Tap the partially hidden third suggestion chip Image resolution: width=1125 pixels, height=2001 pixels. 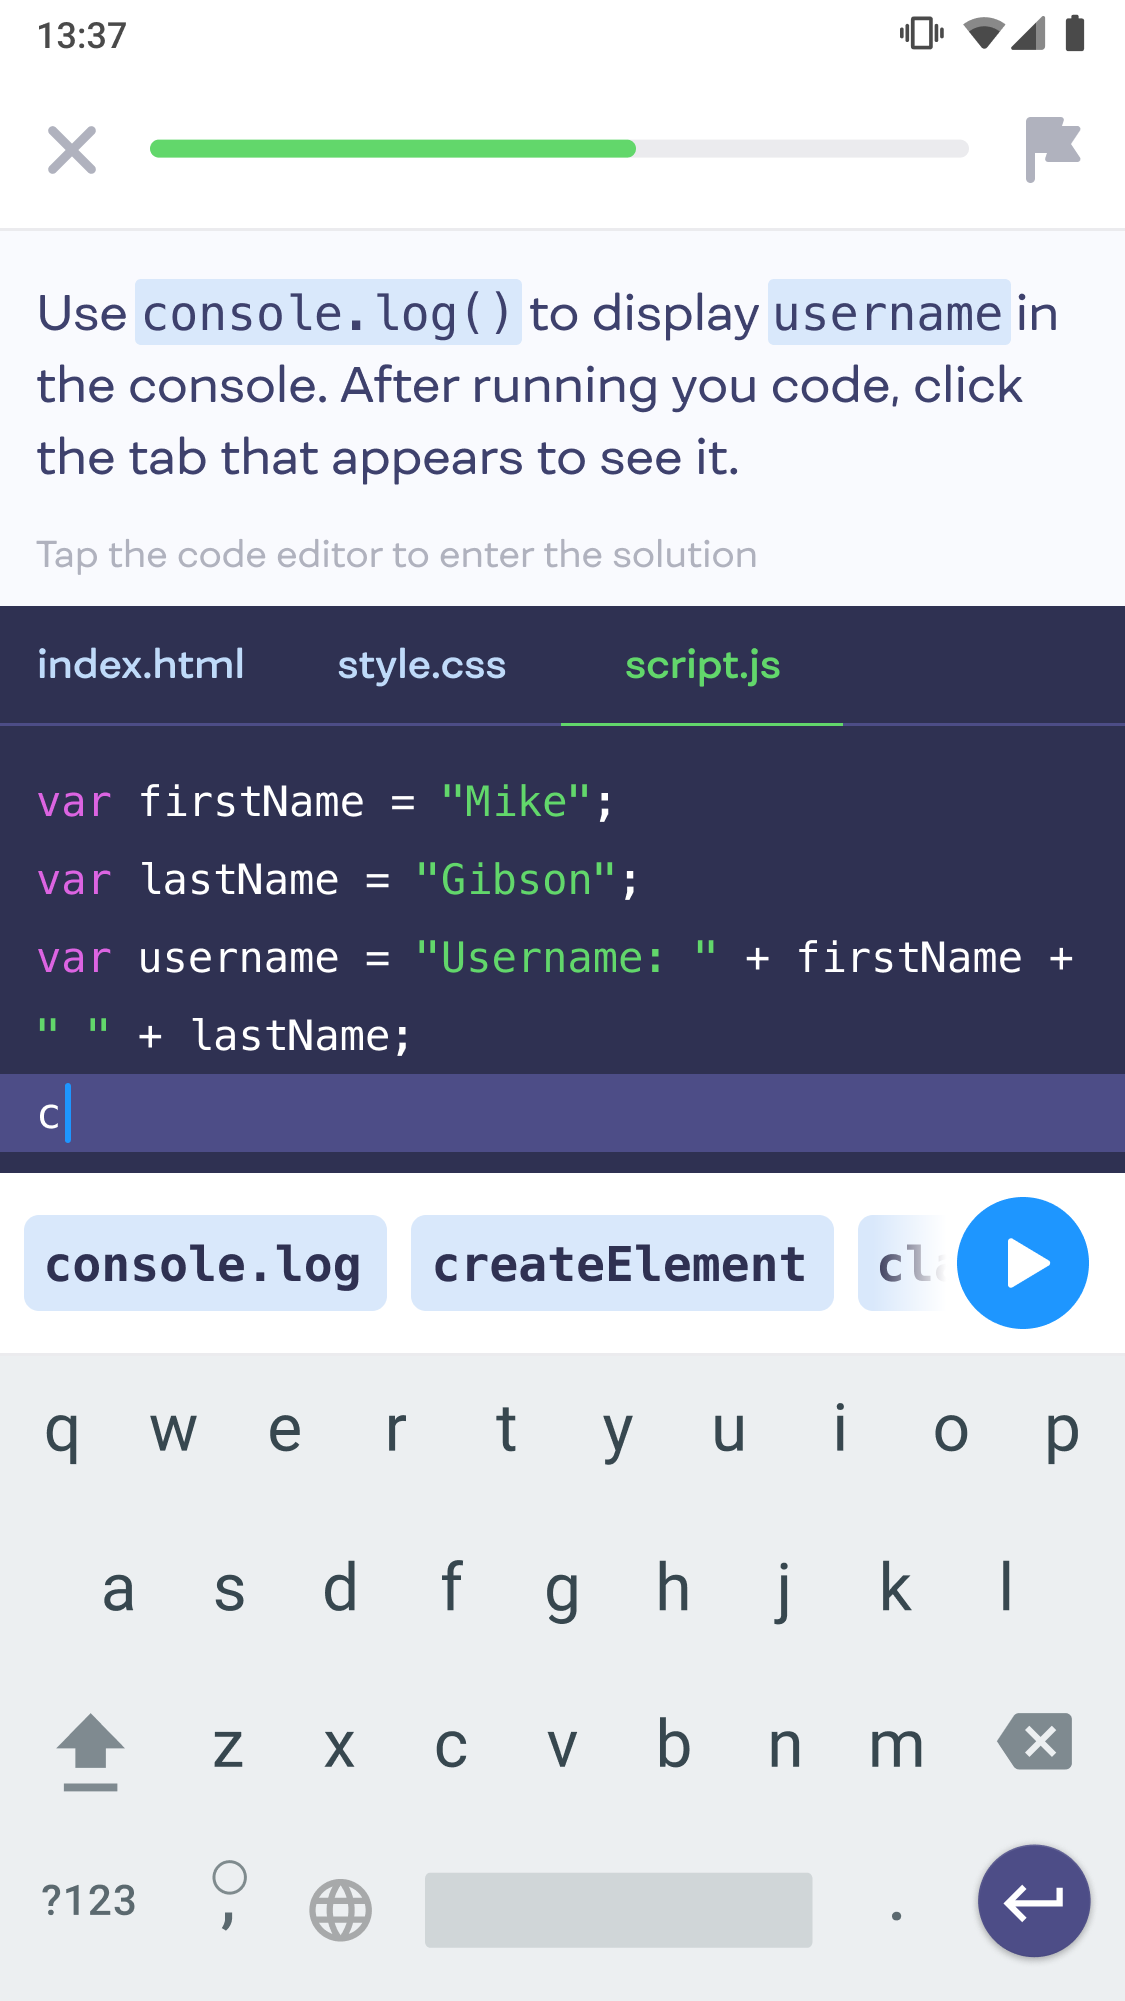click(905, 1264)
